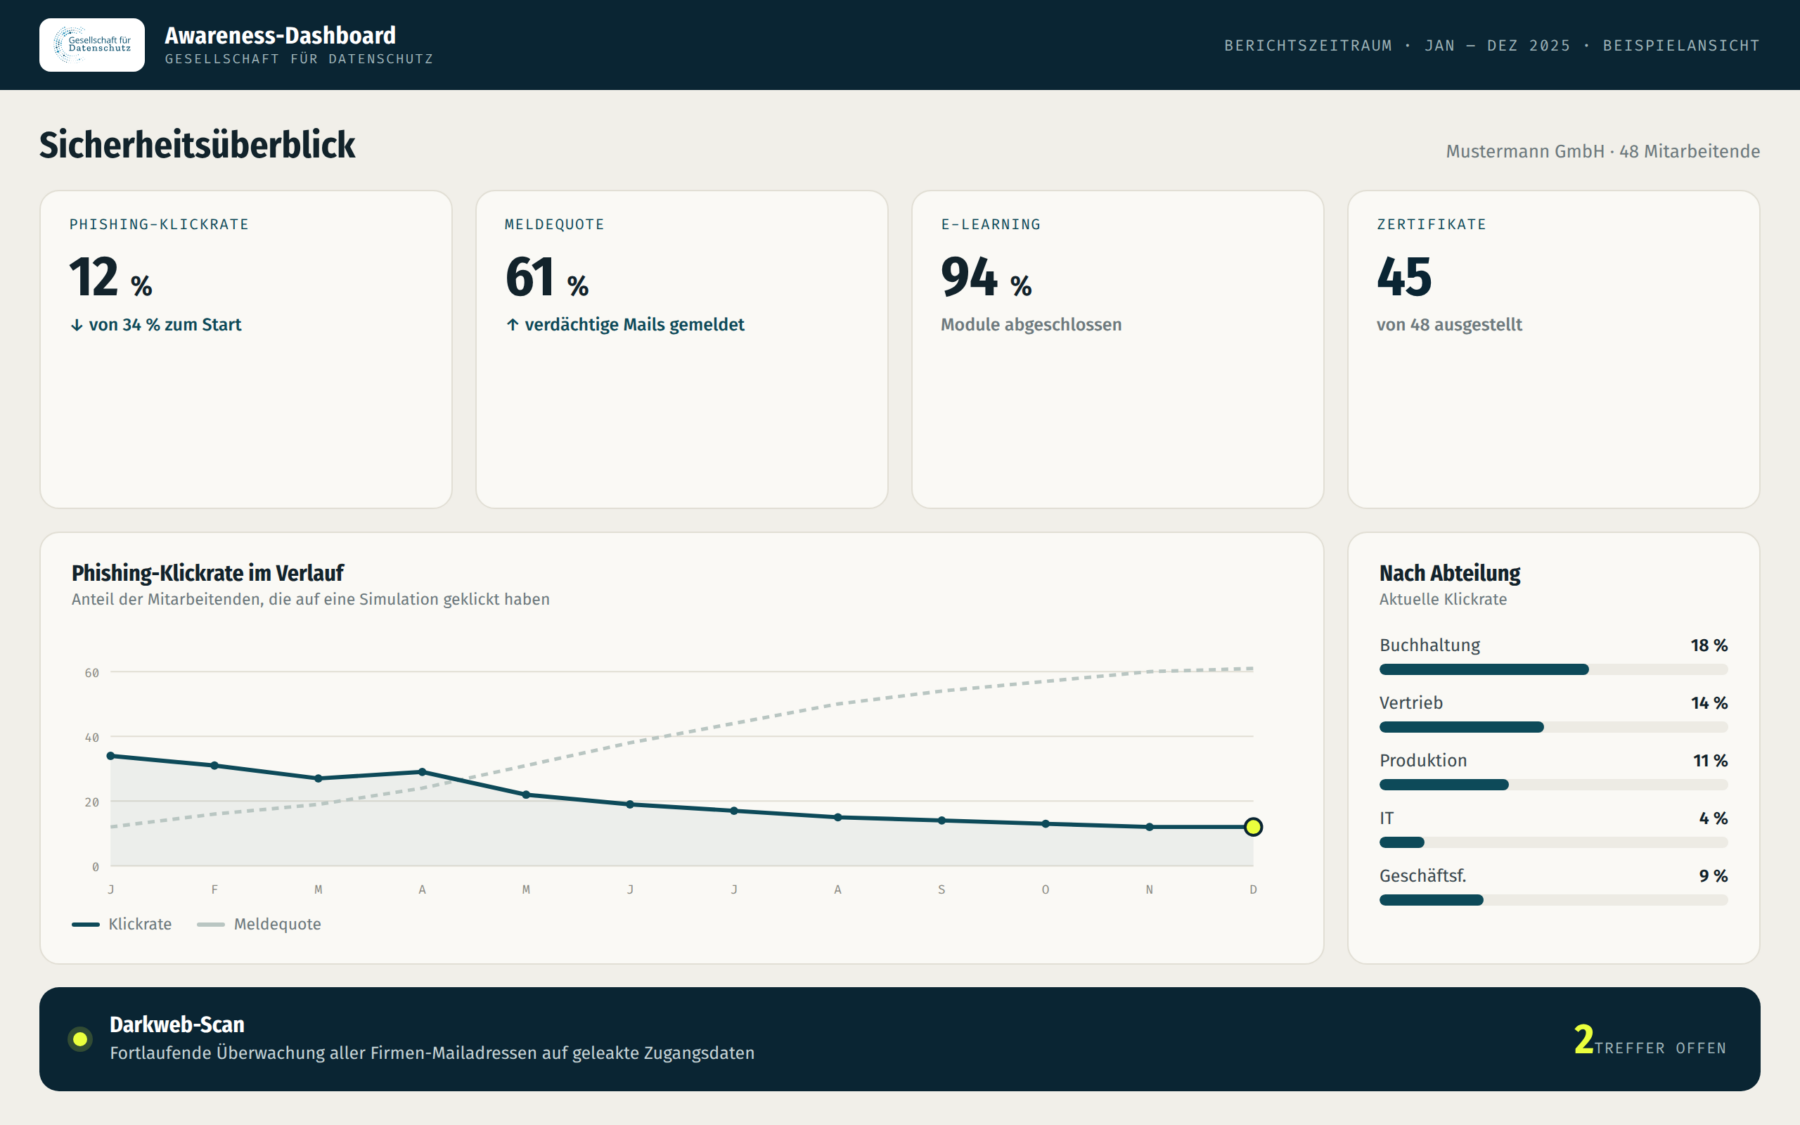Click the '11 %' Produktion value

click(x=1710, y=761)
